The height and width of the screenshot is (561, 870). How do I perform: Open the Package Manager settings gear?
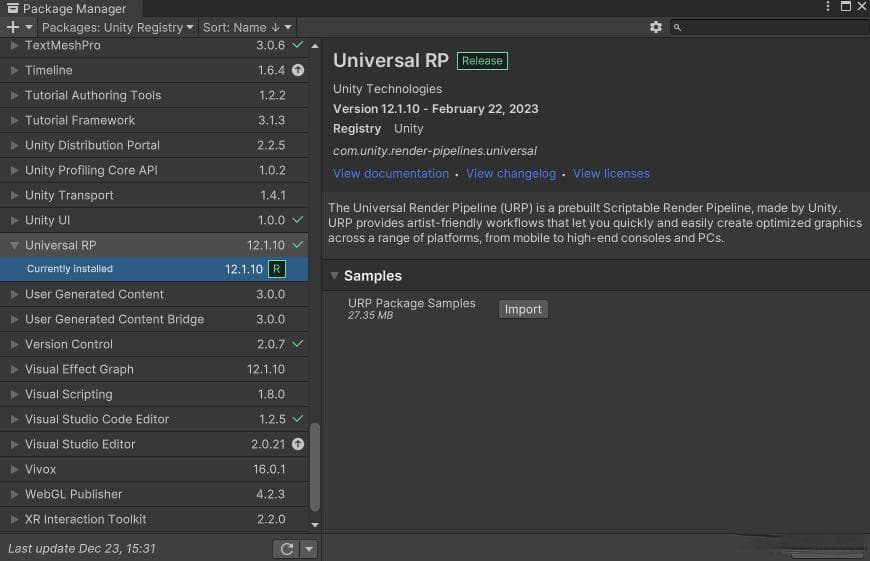pos(656,27)
